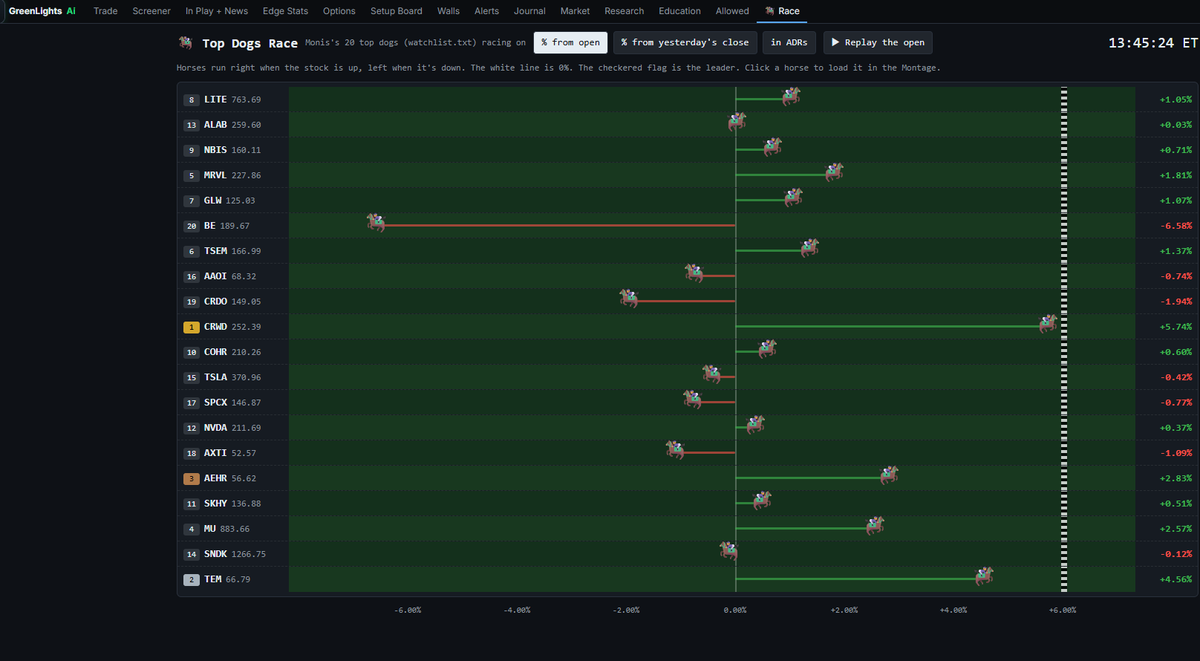The height and width of the screenshot is (661, 1200).
Task: Click the Race tab
Action: click(782, 11)
